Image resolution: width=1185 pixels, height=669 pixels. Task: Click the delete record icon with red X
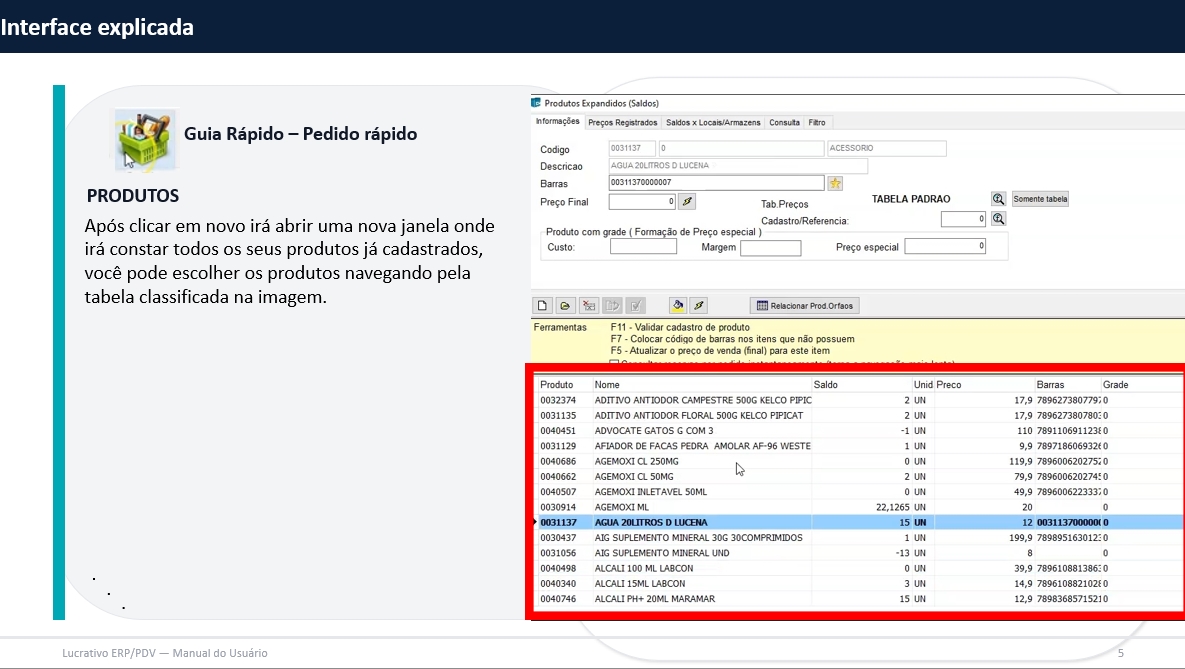pyautogui.click(x=589, y=306)
